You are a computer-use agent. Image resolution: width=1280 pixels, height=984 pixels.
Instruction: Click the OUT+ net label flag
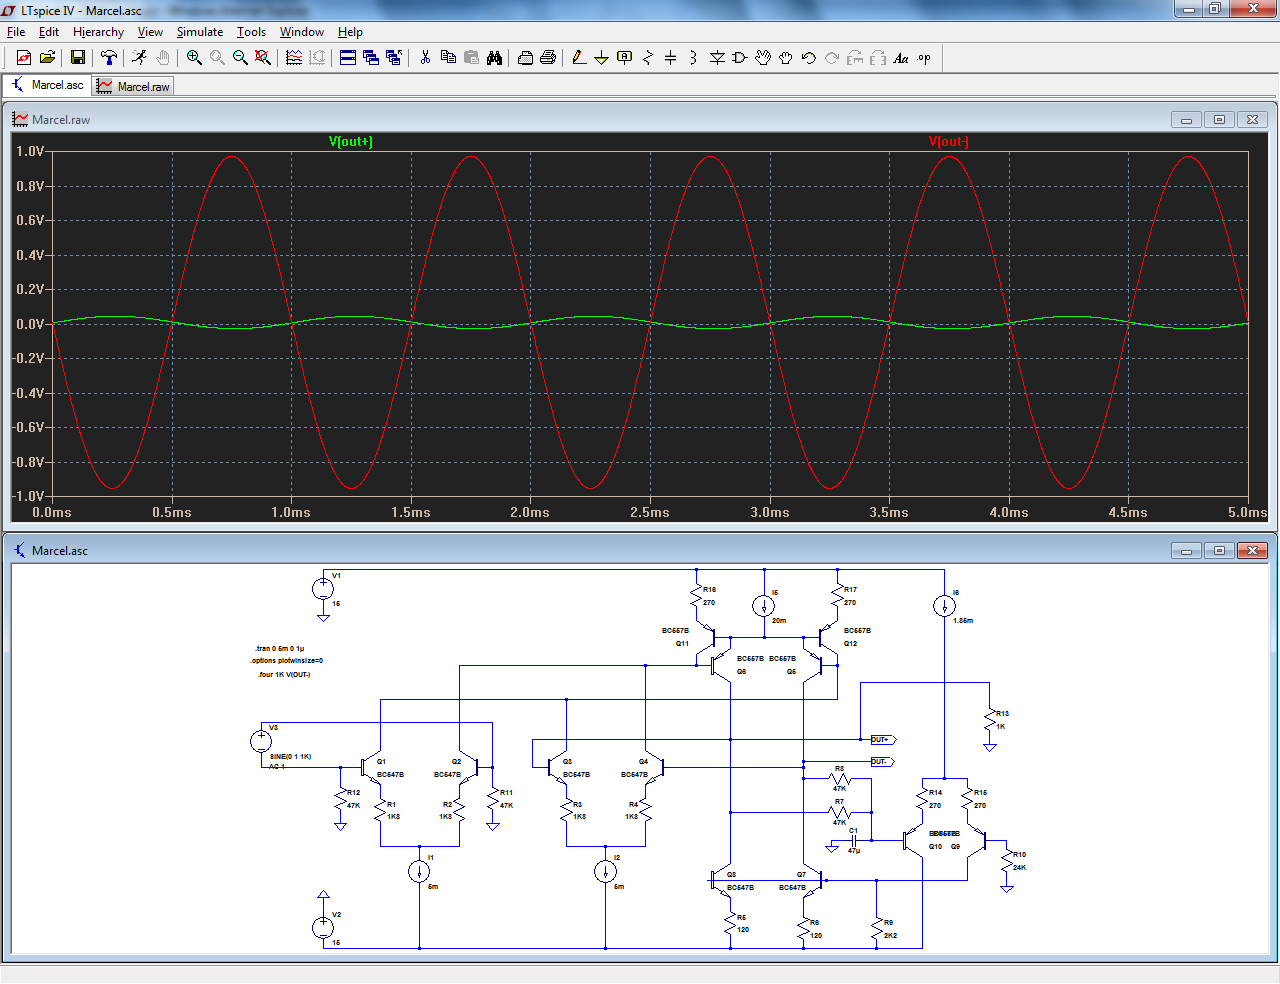pyautogui.click(x=883, y=740)
